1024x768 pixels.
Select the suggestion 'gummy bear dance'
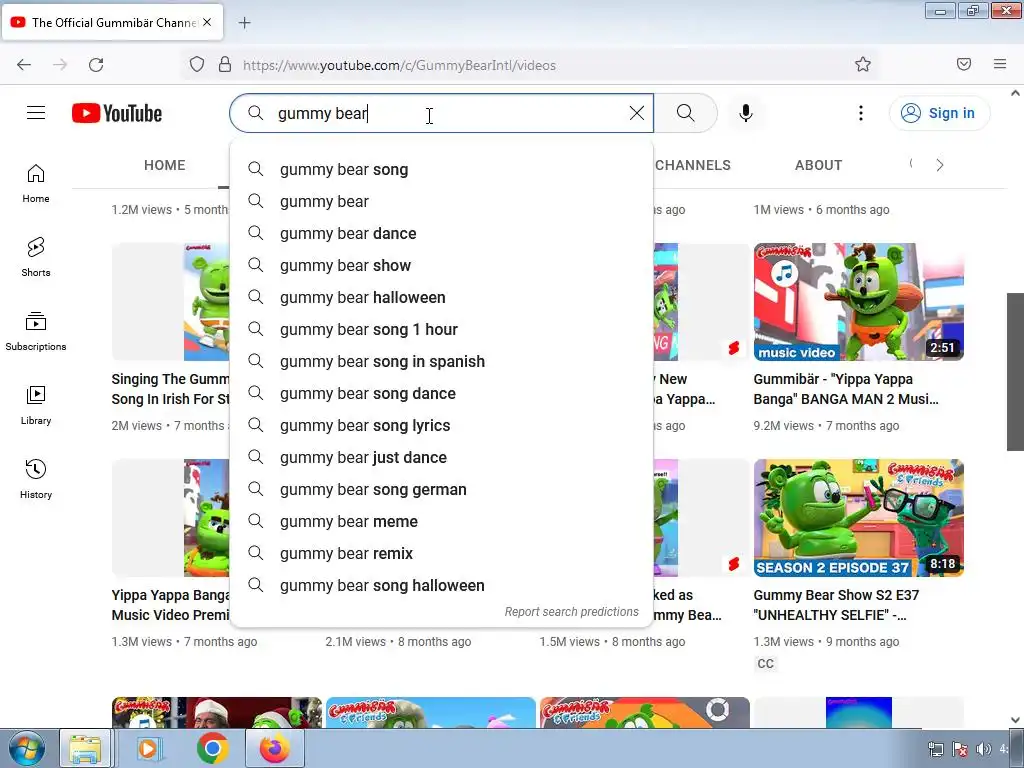coord(441,233)
